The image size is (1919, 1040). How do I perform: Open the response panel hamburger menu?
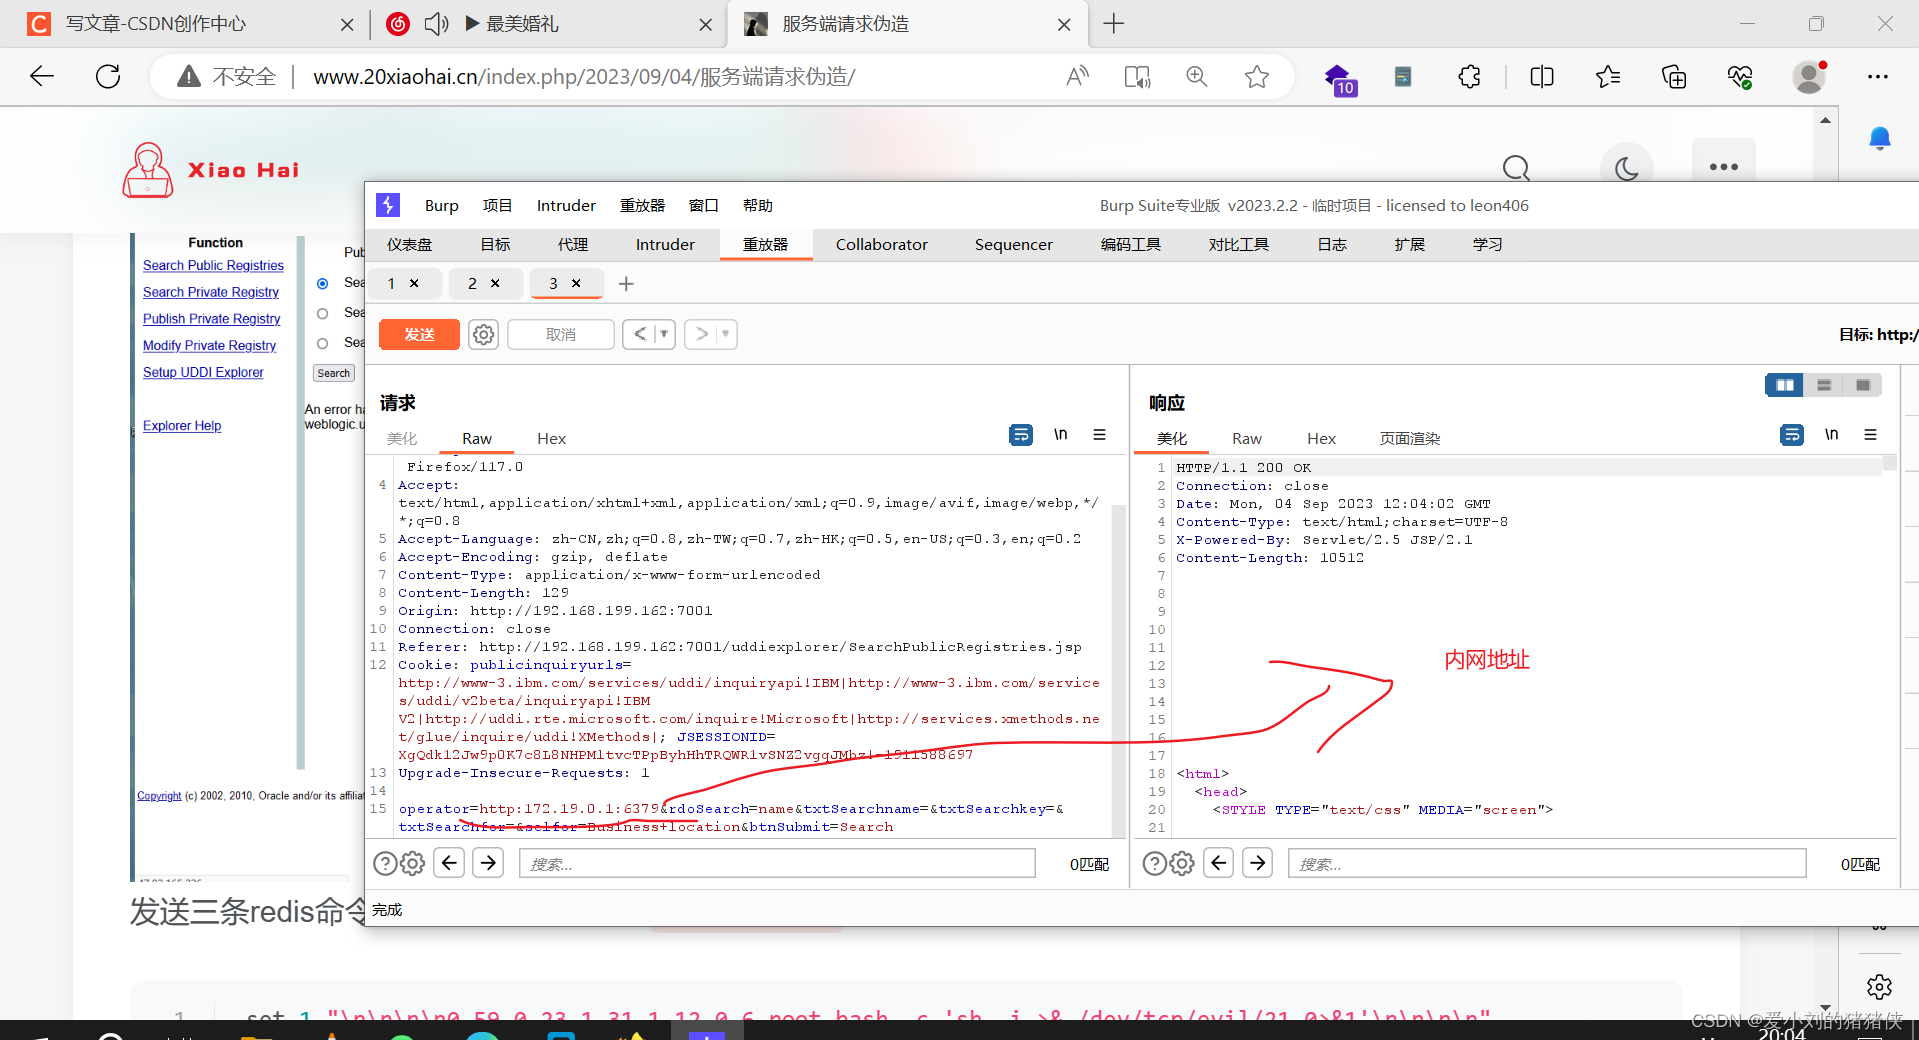(x=1870, y=435)
